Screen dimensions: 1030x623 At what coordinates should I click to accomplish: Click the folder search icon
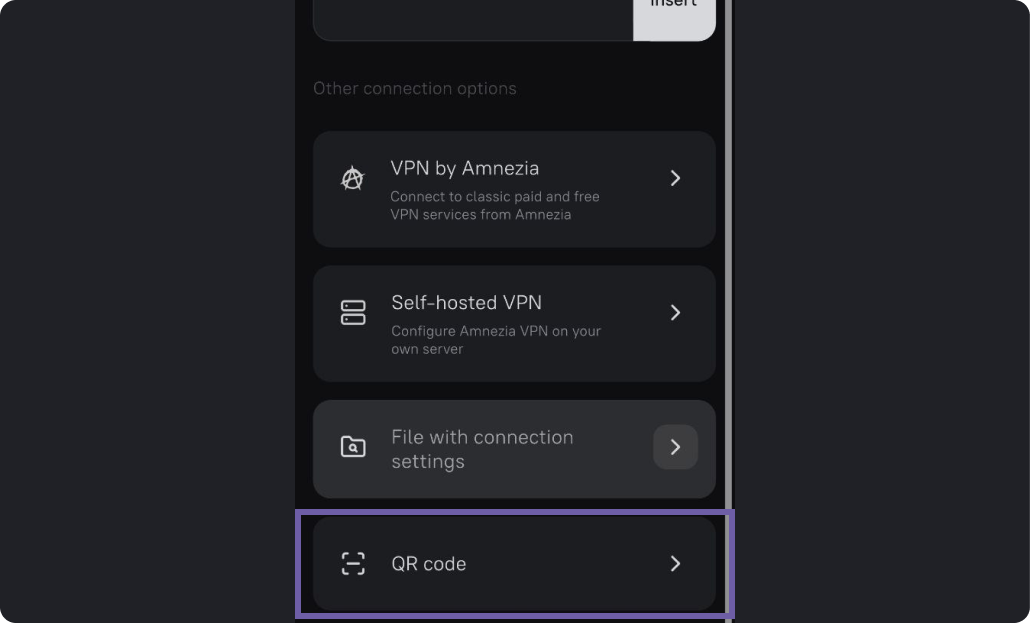point(353,447)
